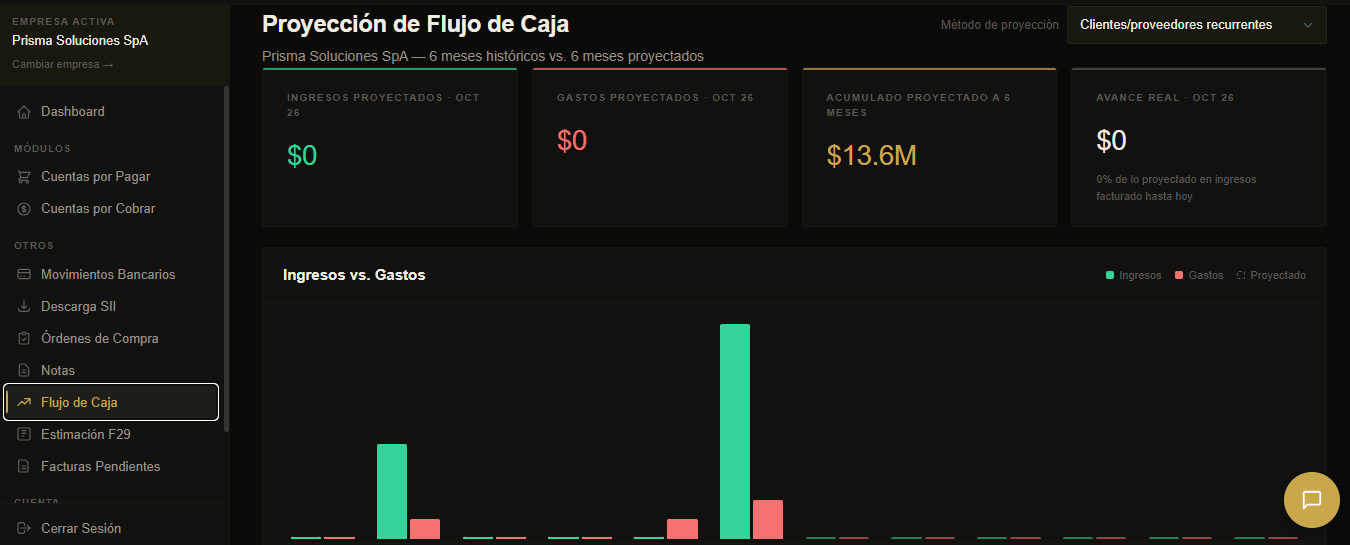The image size is (1350, 545).
Task: Click the Flujo de Caja trend icon
Action: [x=24, y=403]
